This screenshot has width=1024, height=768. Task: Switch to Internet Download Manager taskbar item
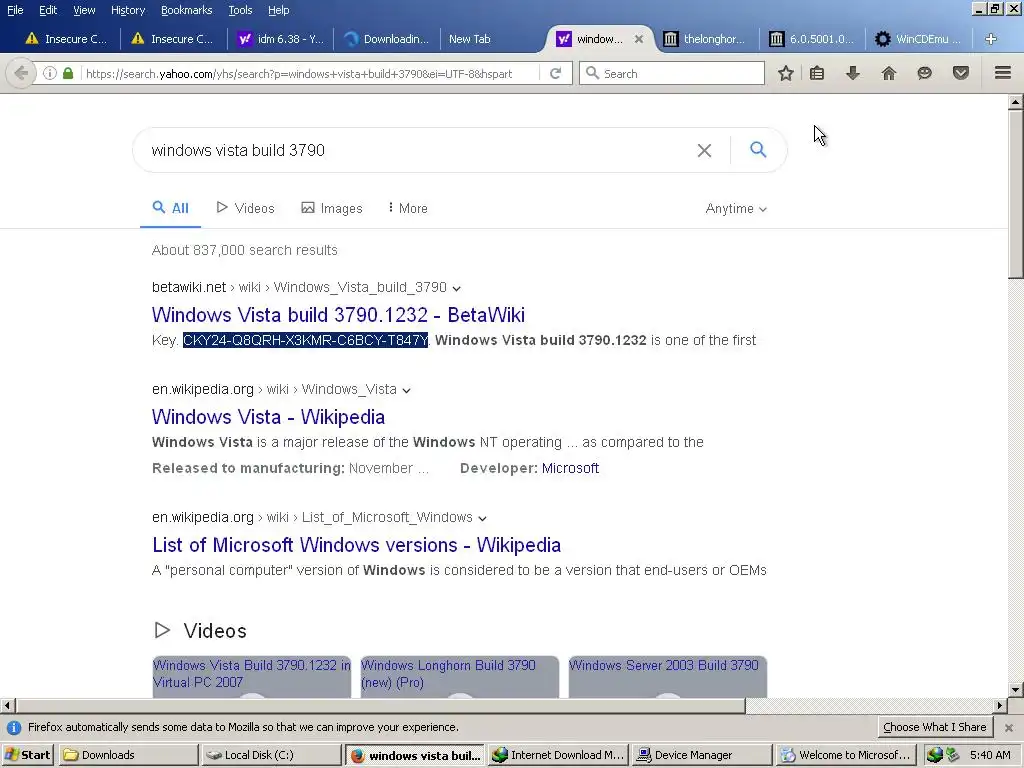558,755
